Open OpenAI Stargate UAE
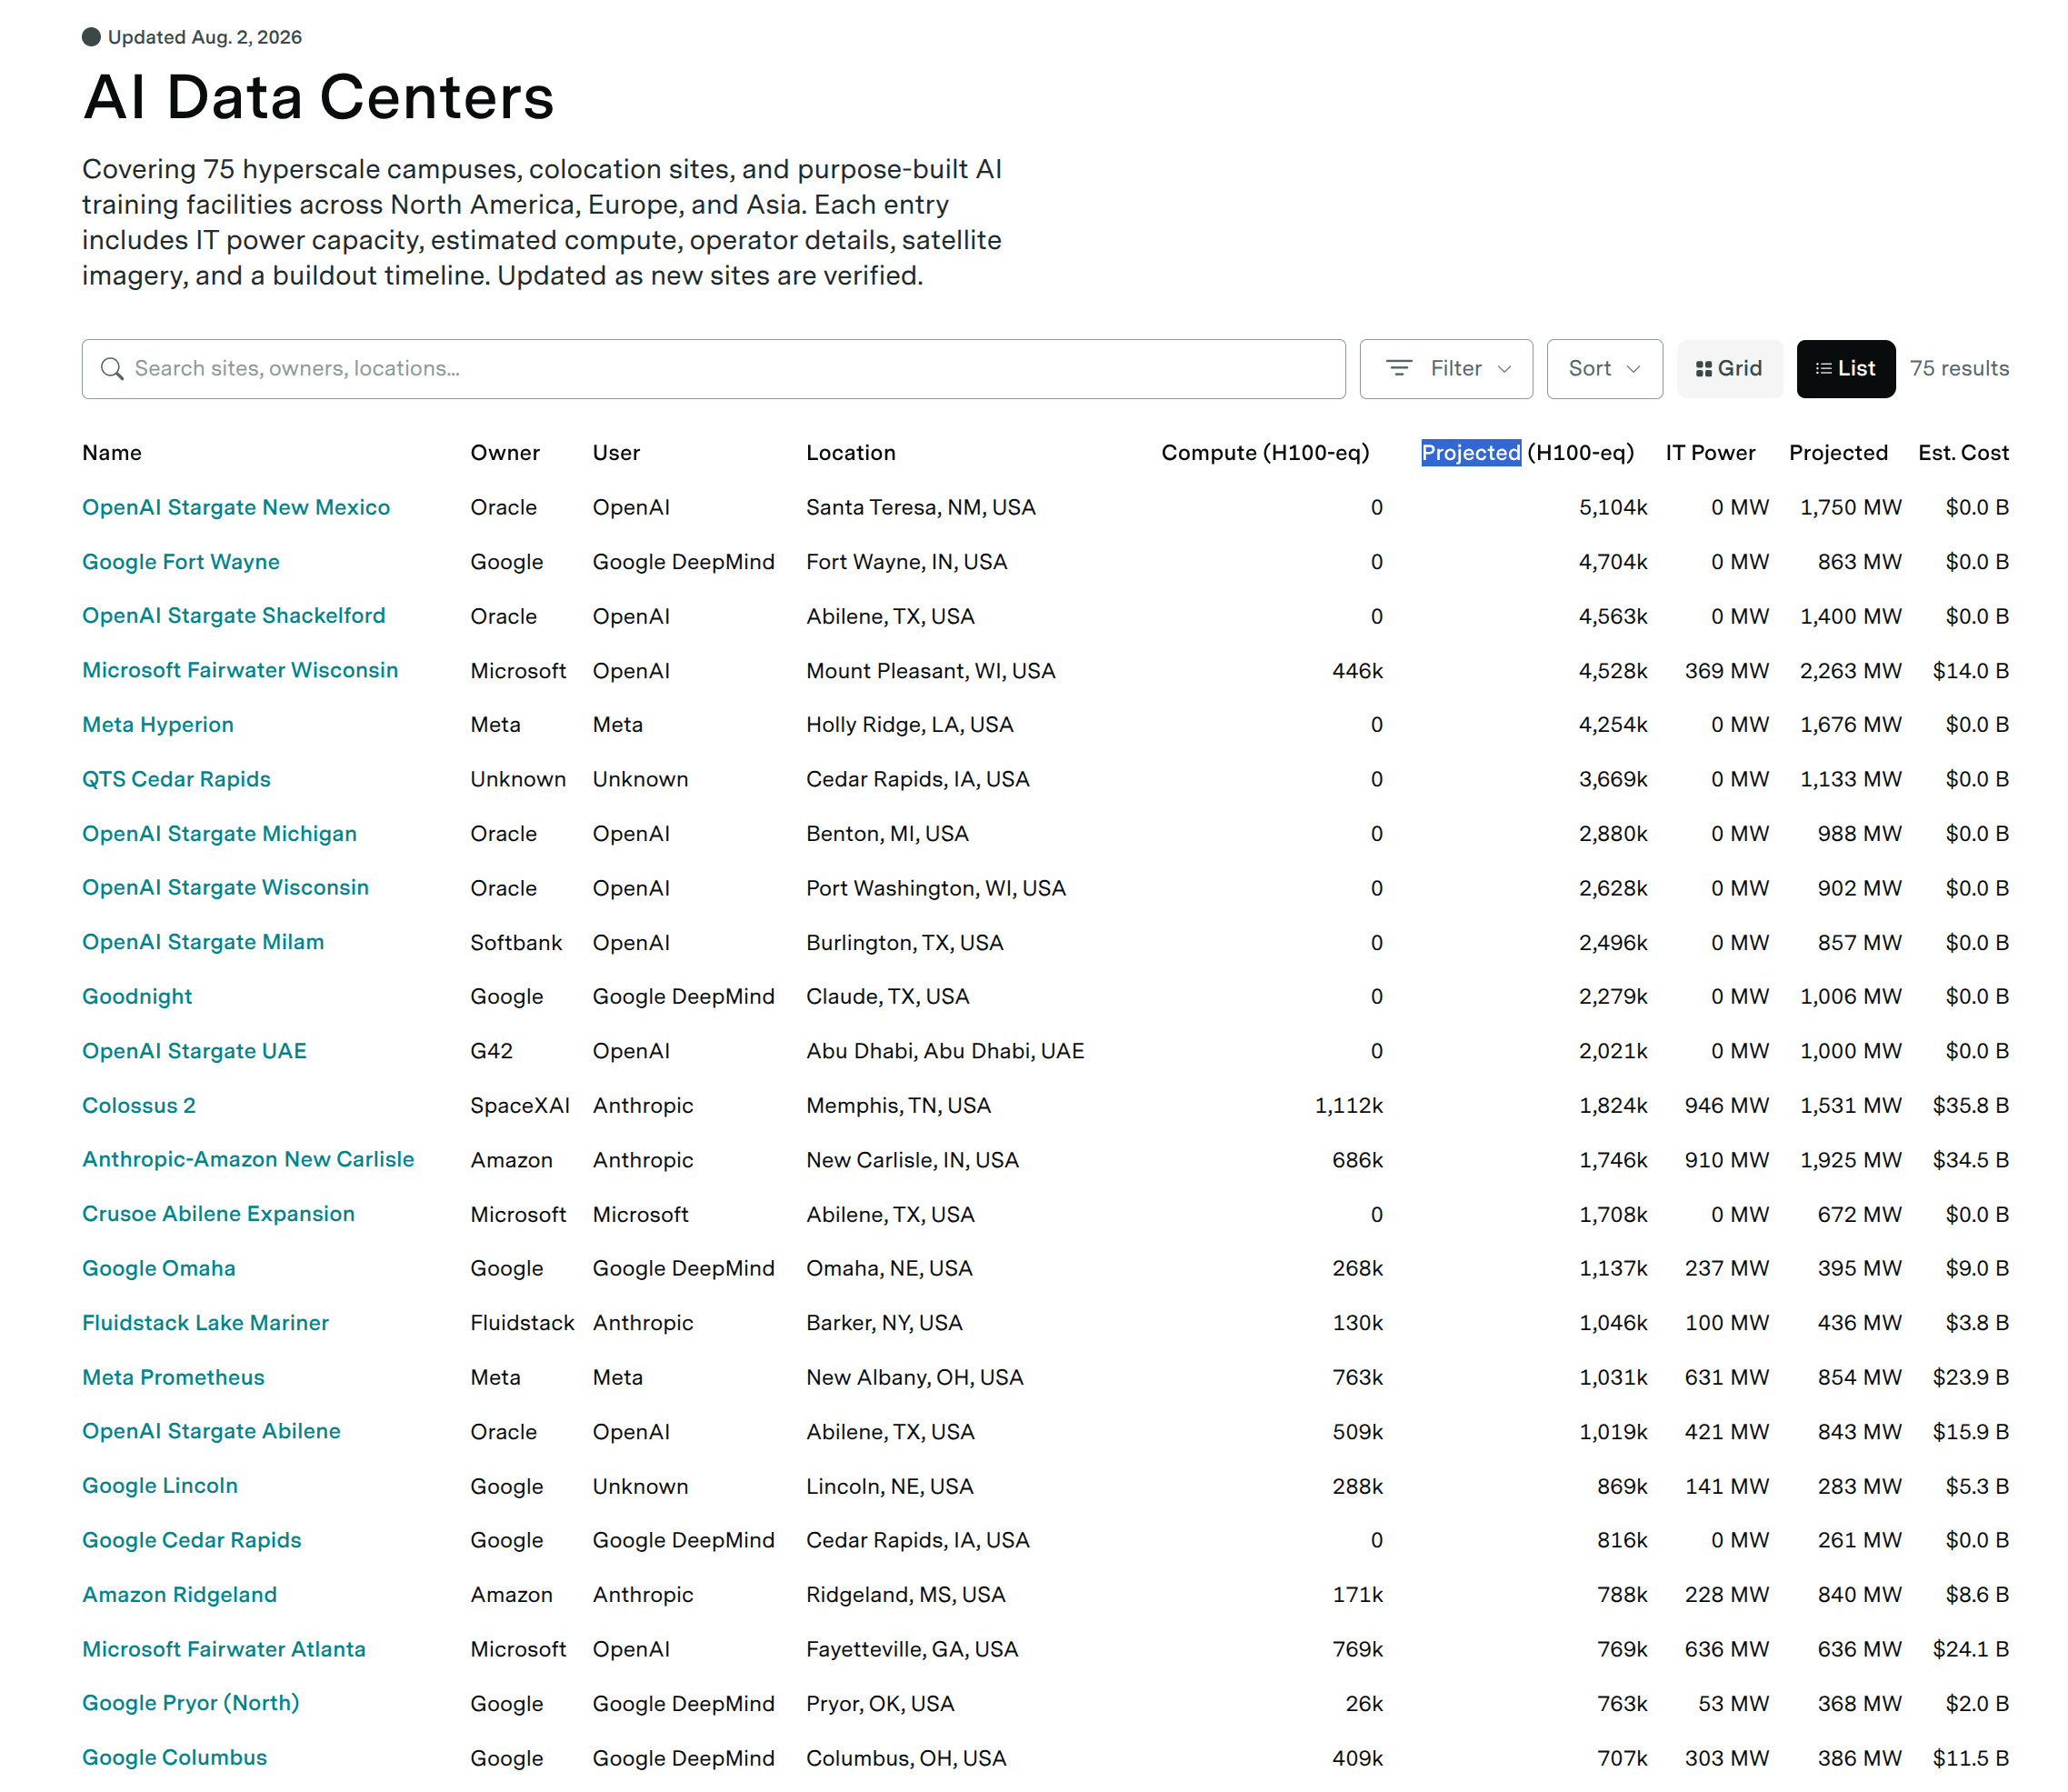Screen dimensions: 2068x1792 [x=194, y=1051]
